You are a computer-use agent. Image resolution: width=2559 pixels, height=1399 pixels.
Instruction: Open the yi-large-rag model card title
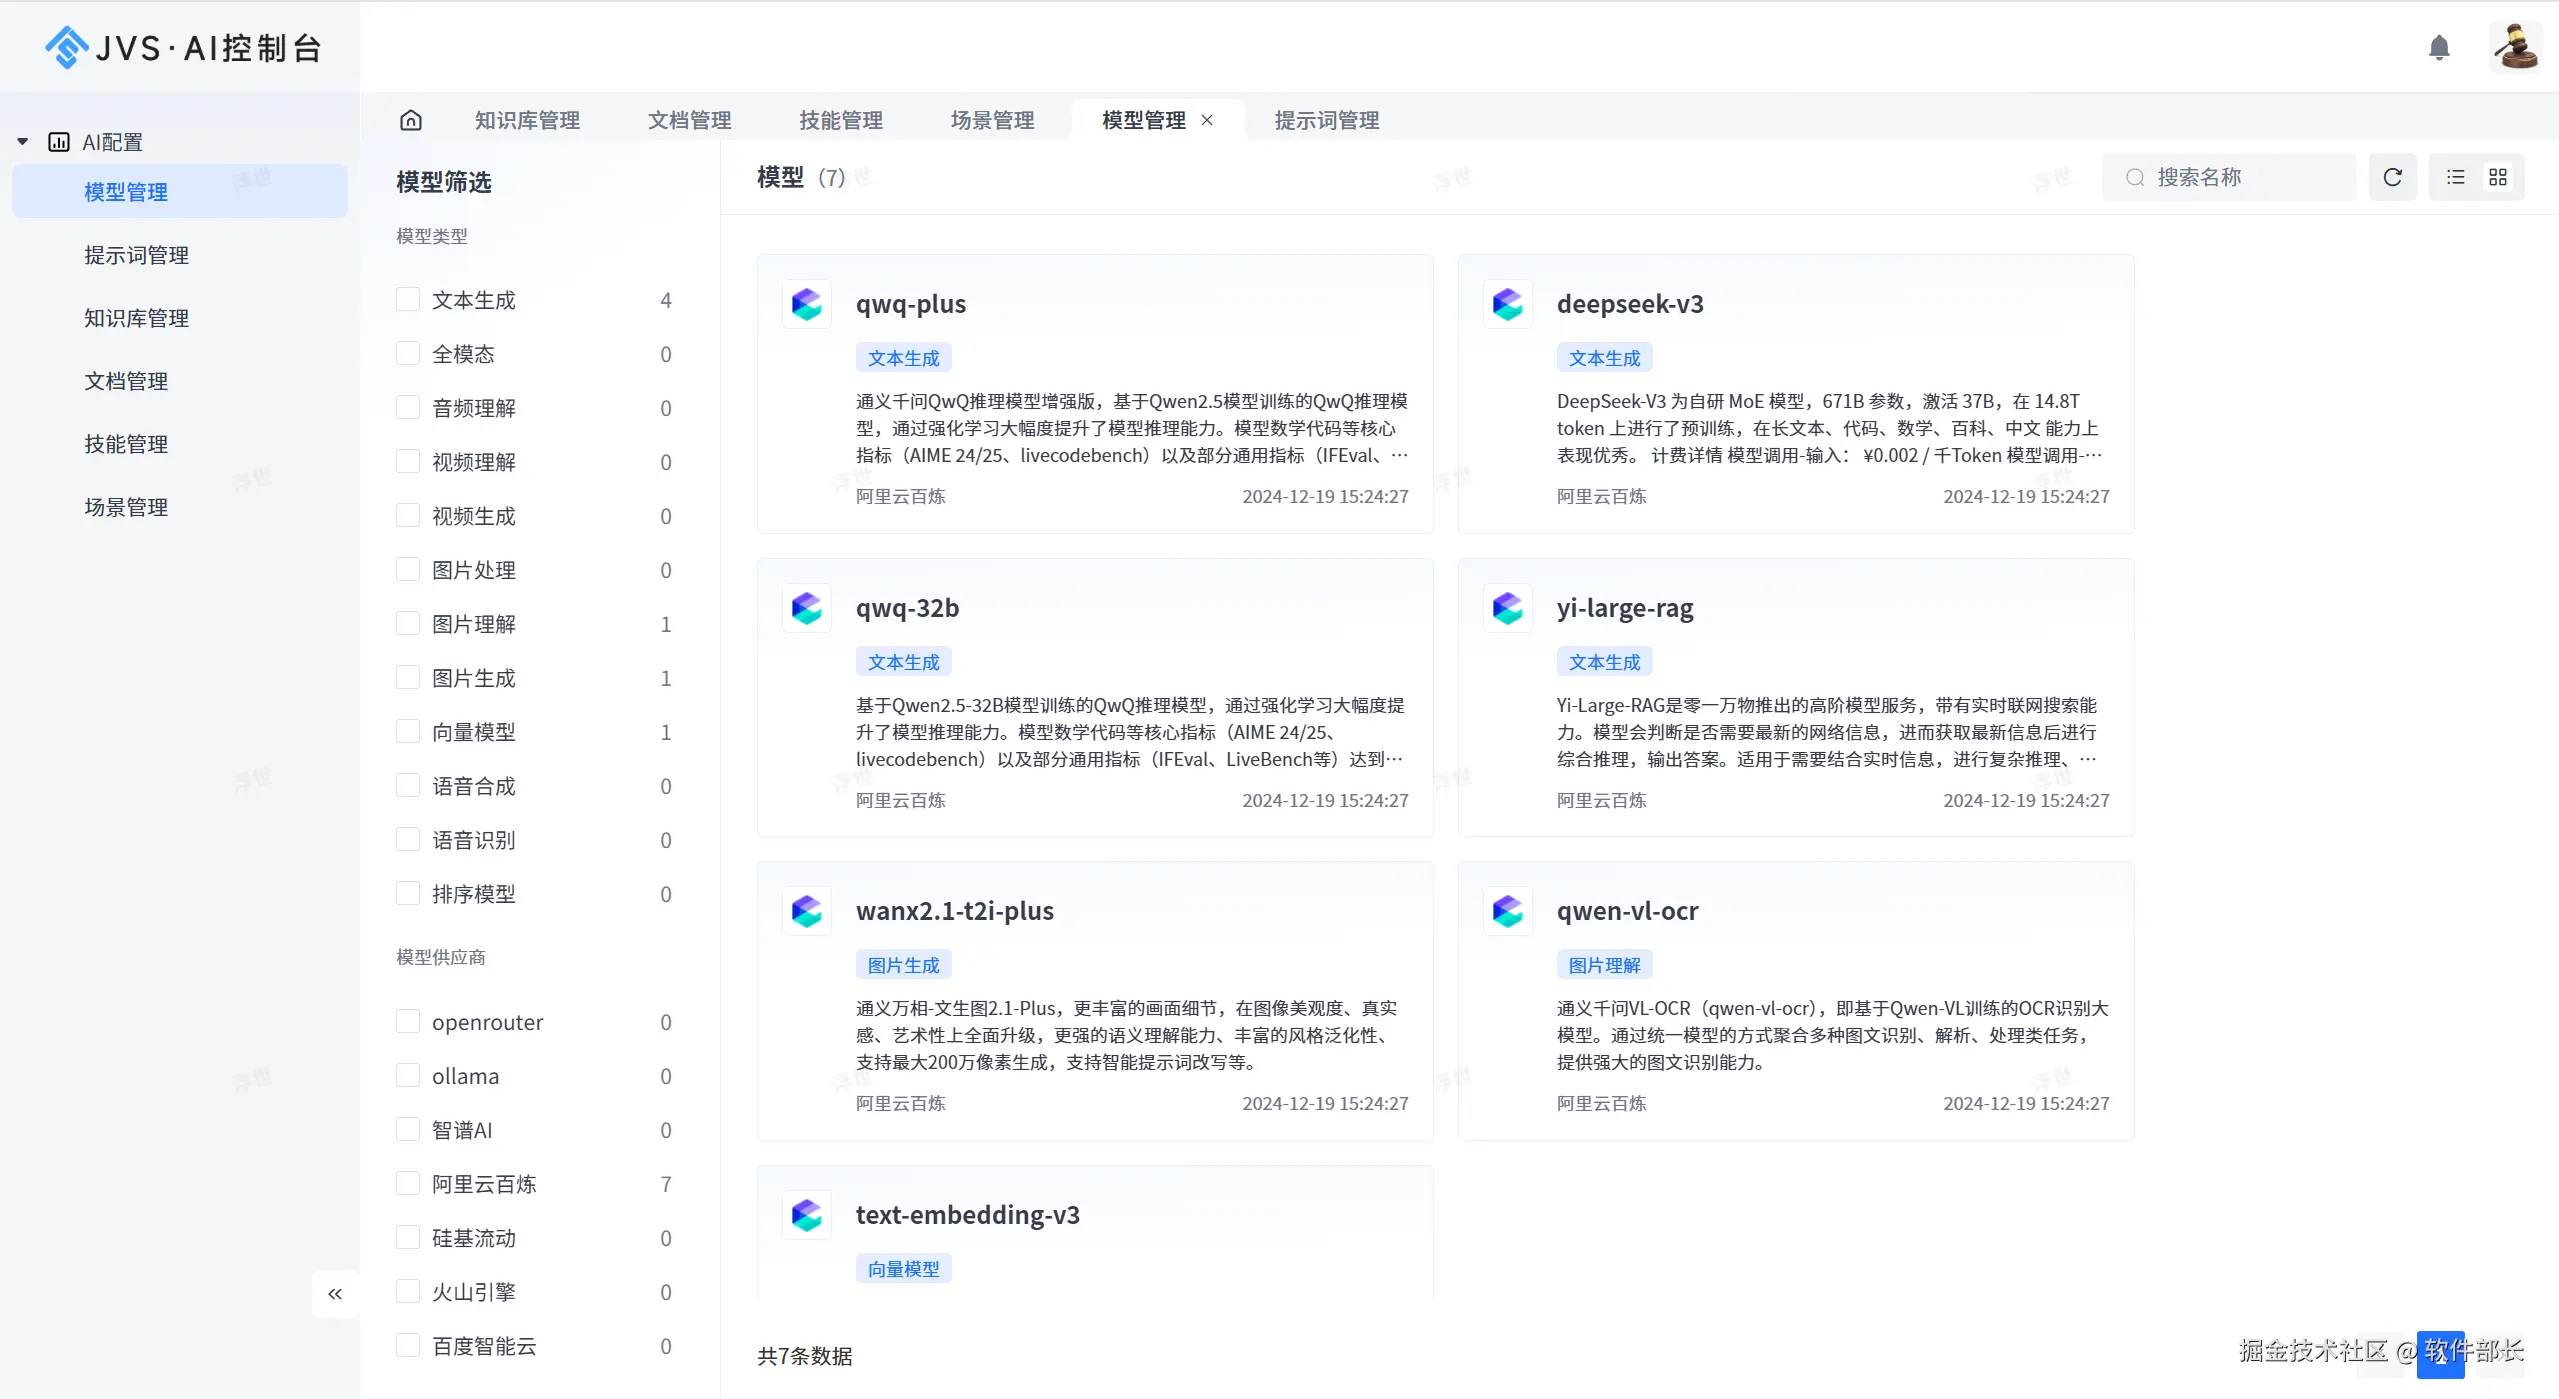(1624, 608)
